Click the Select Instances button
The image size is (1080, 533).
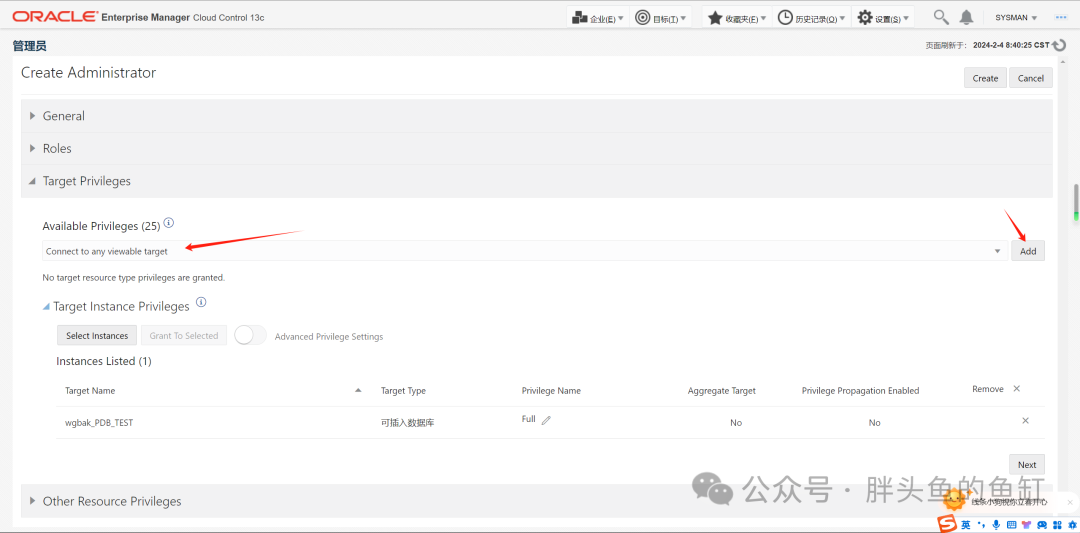coord(97,335)
